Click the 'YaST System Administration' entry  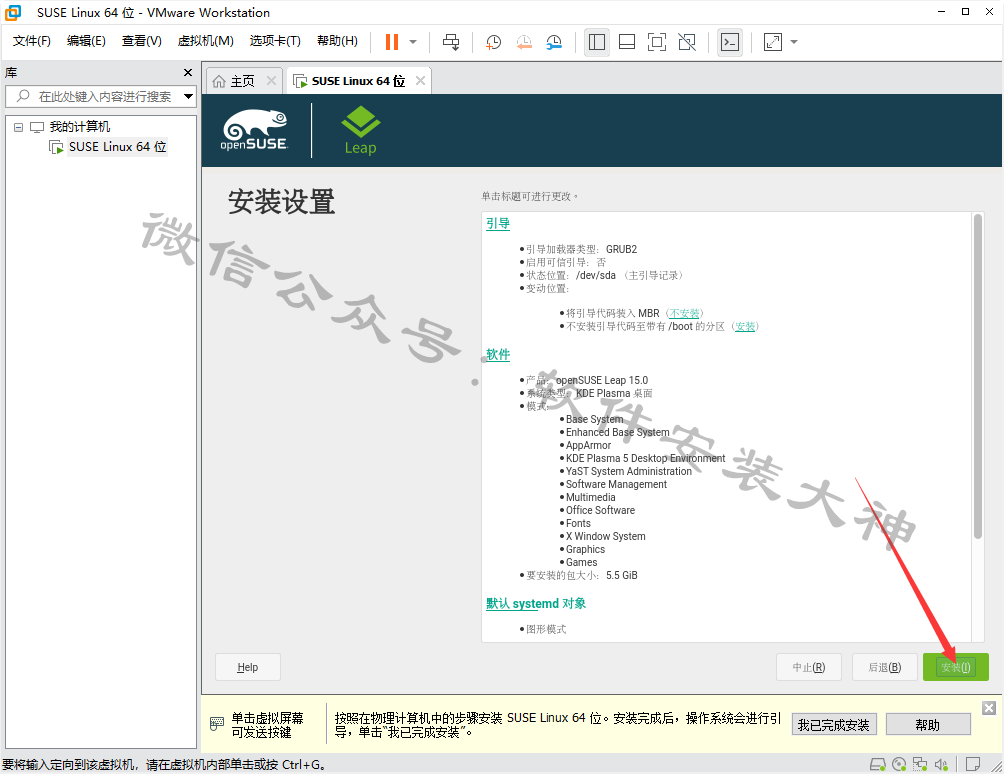[x=629, y=471]
